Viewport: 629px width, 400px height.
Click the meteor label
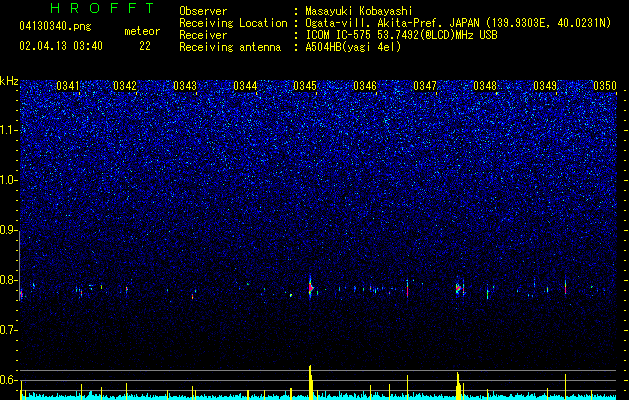click(142, 31)
